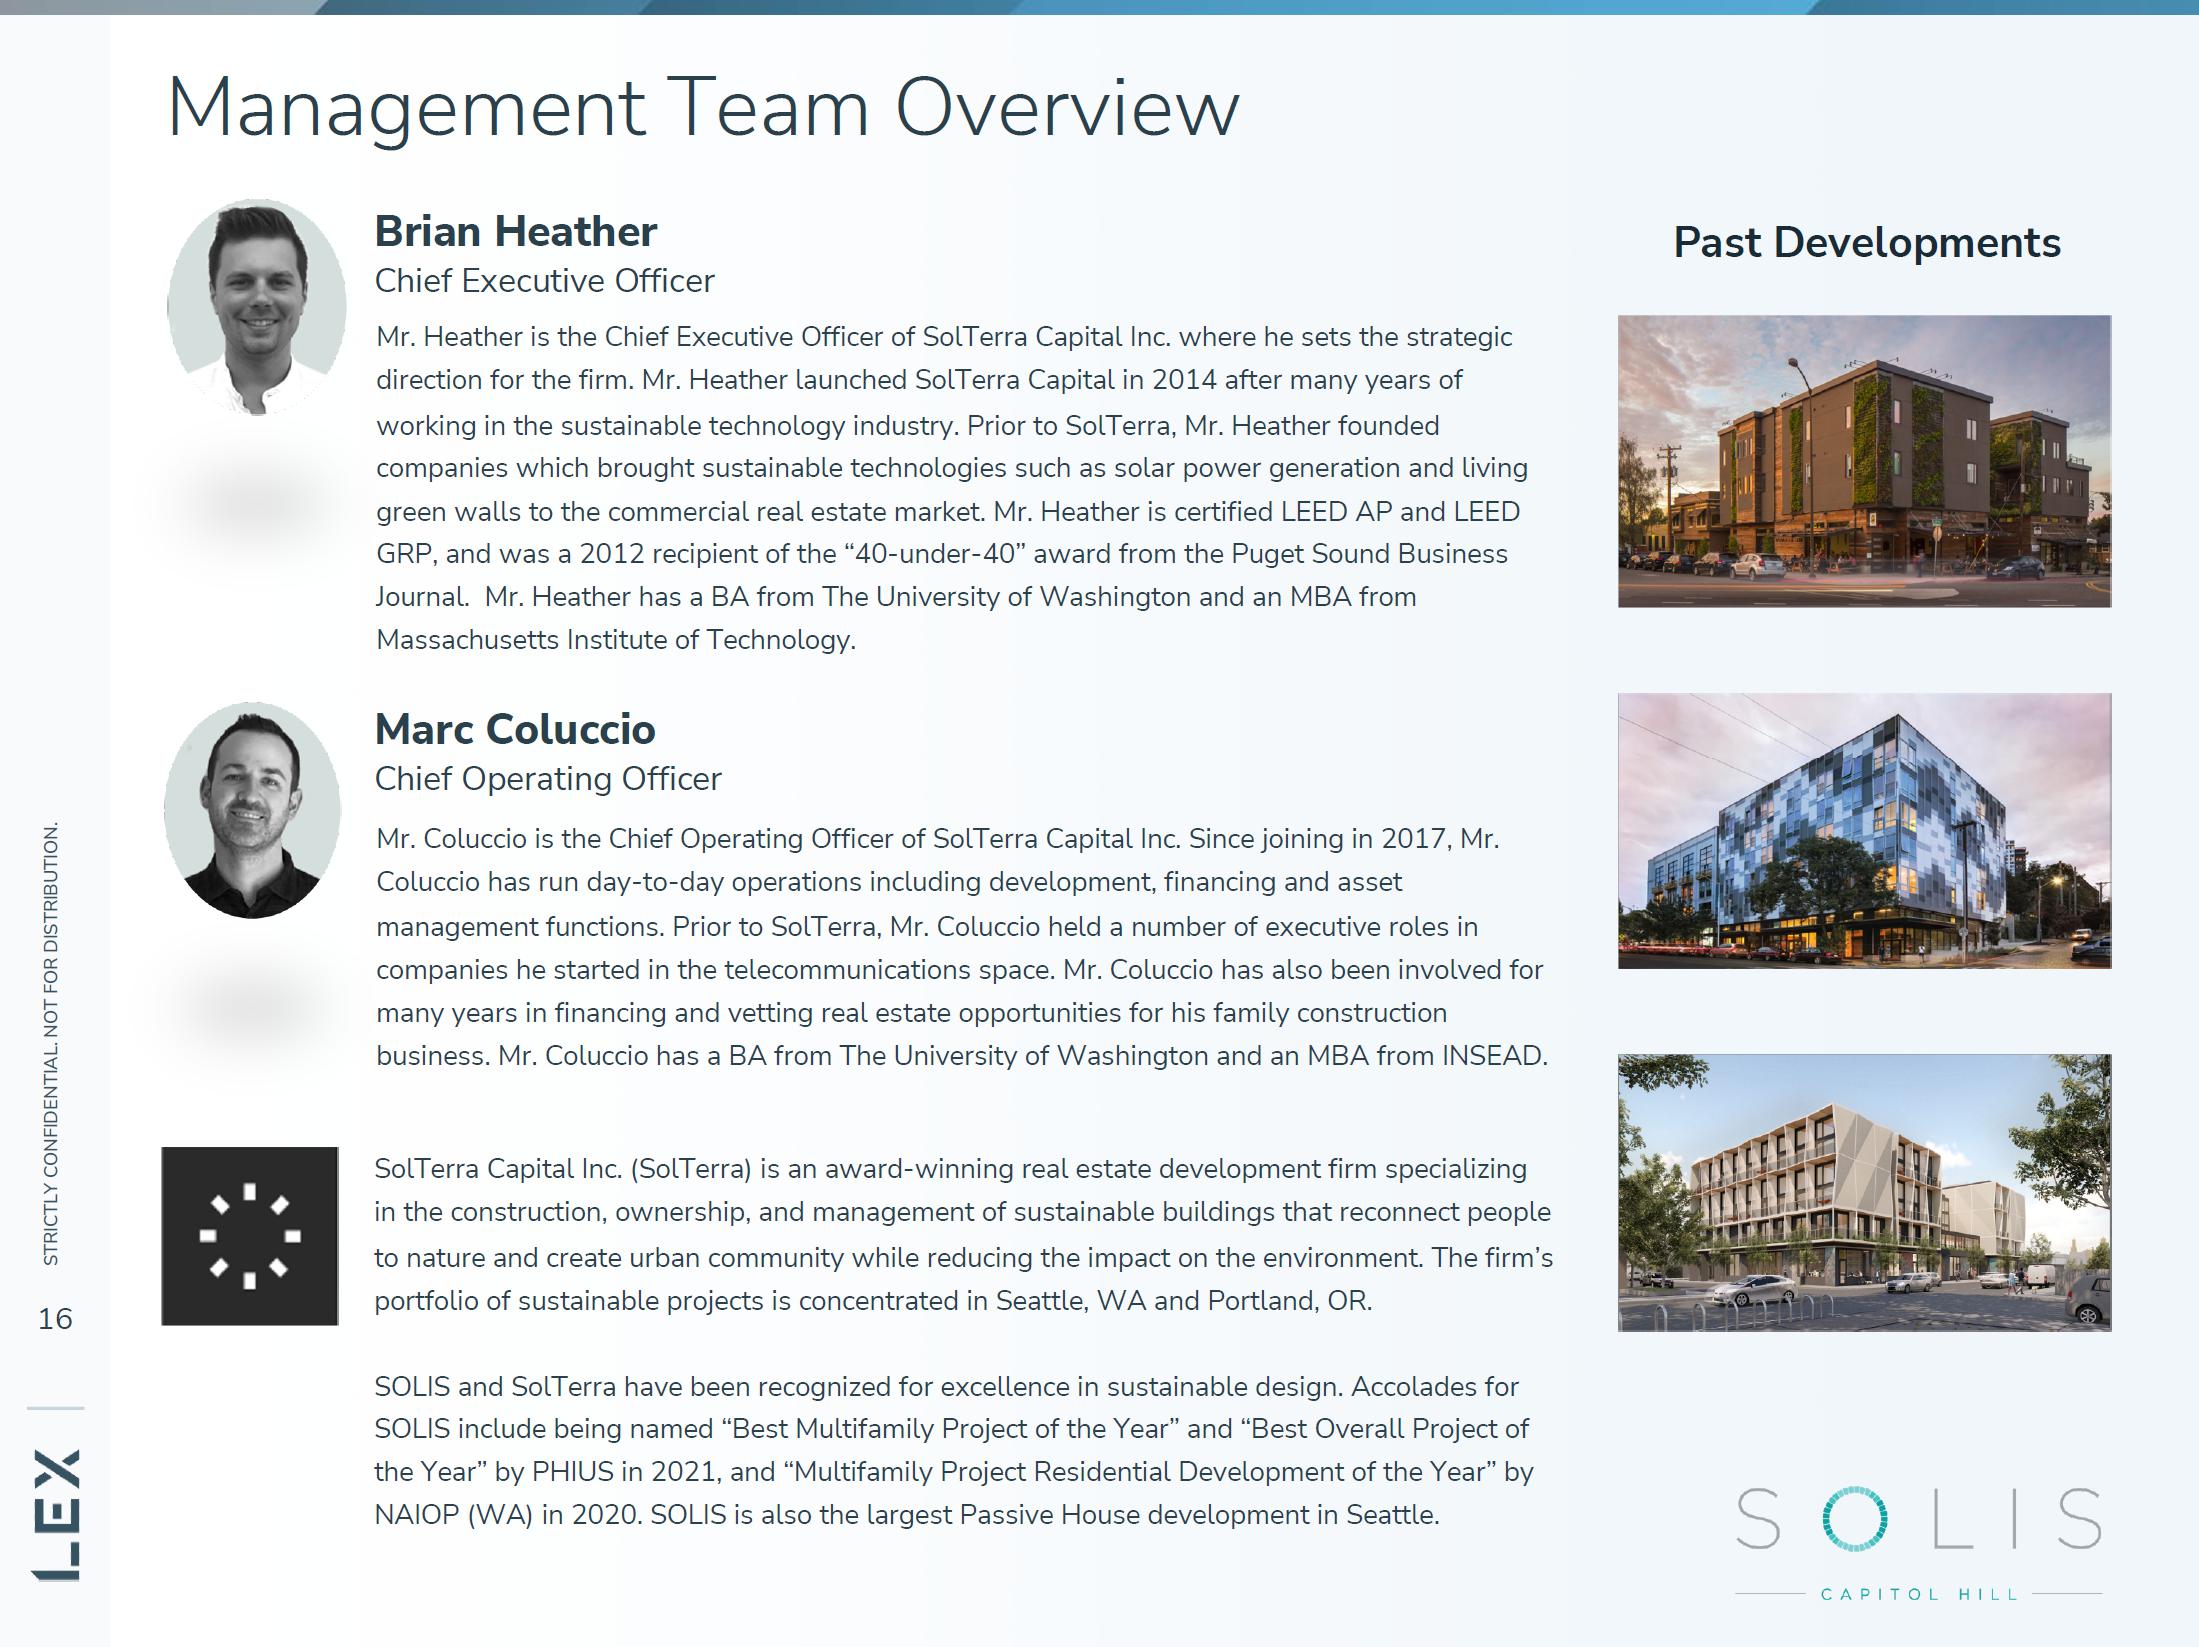Click the Chief Operating Officer subtitle
Image resolution: width=2199 pixels, height=1647 pixels.
click(x=548, y=779)
